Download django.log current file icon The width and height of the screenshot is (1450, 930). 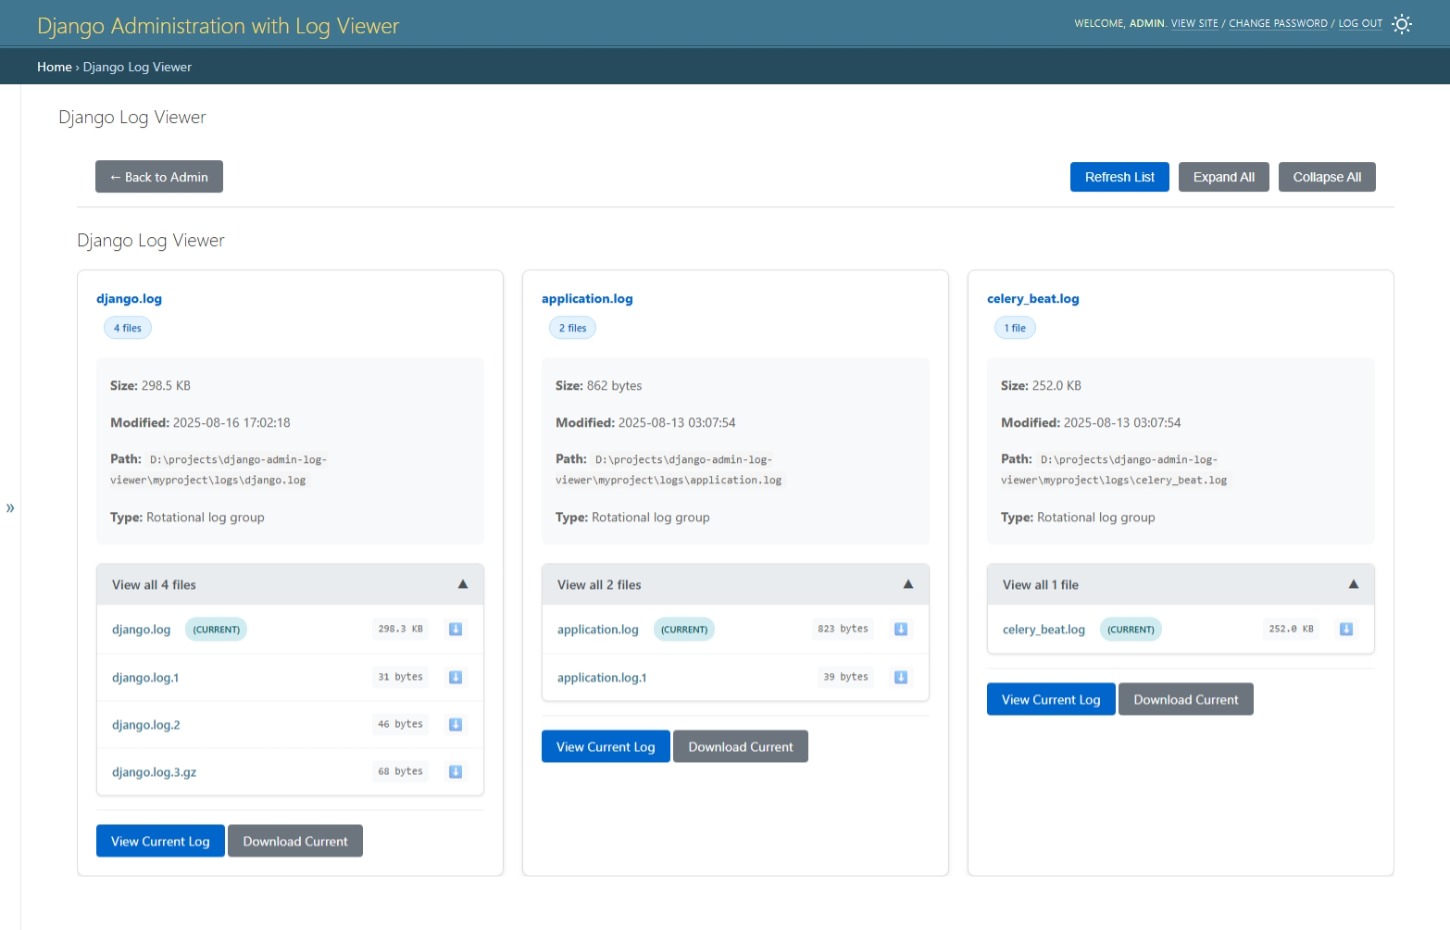pyautogui.click(x=455, y=629)
